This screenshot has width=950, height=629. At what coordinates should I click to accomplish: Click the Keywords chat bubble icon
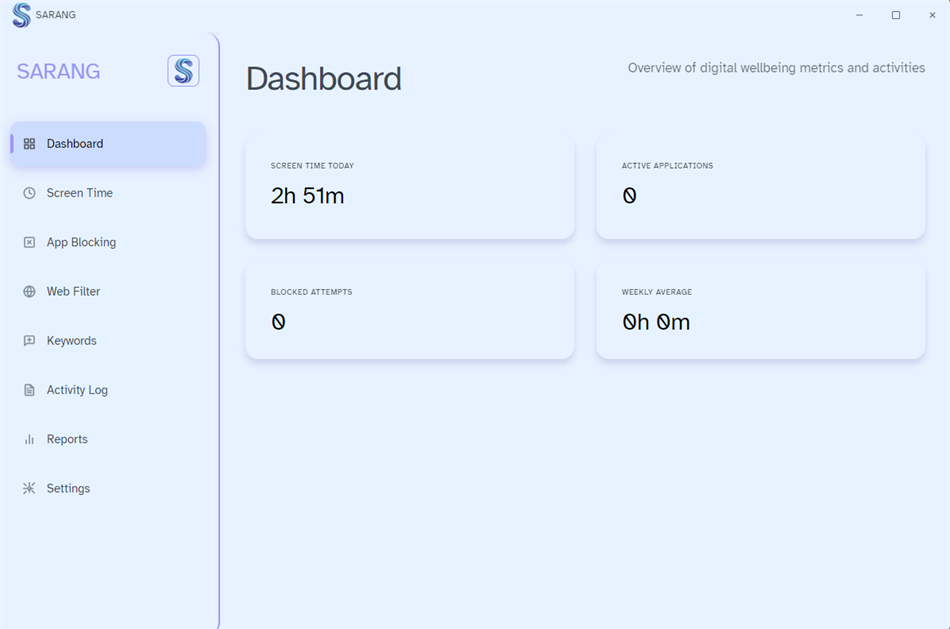pos(29,341)
